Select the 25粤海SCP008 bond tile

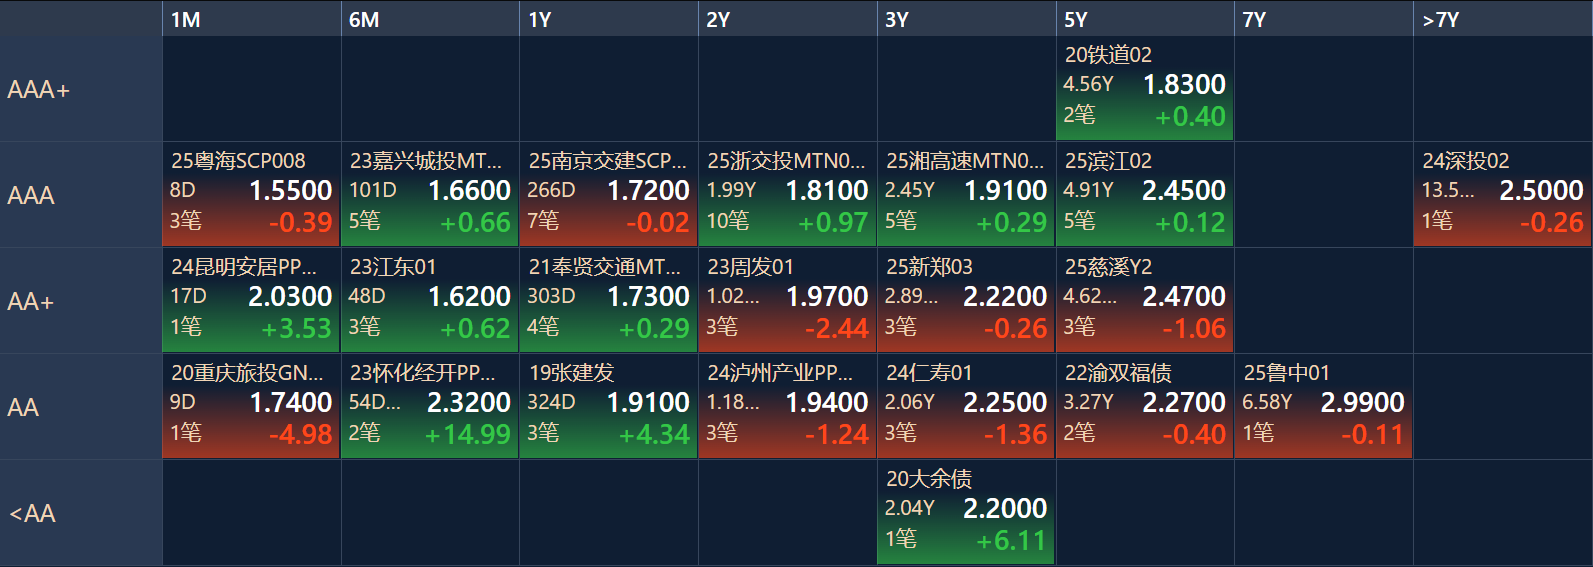(x=251, y=195)
